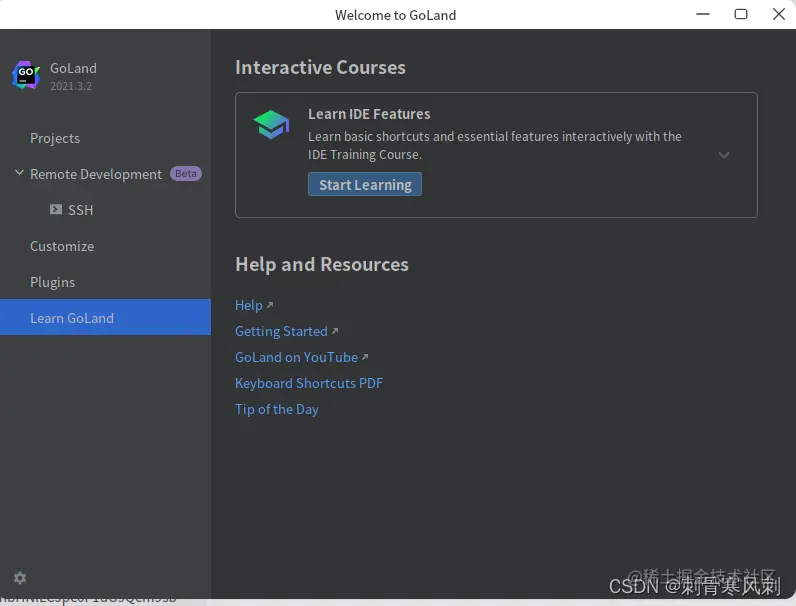Click the Start Learning button
The height and width of the screenshot is (606, 796).
tap(365, 184)
